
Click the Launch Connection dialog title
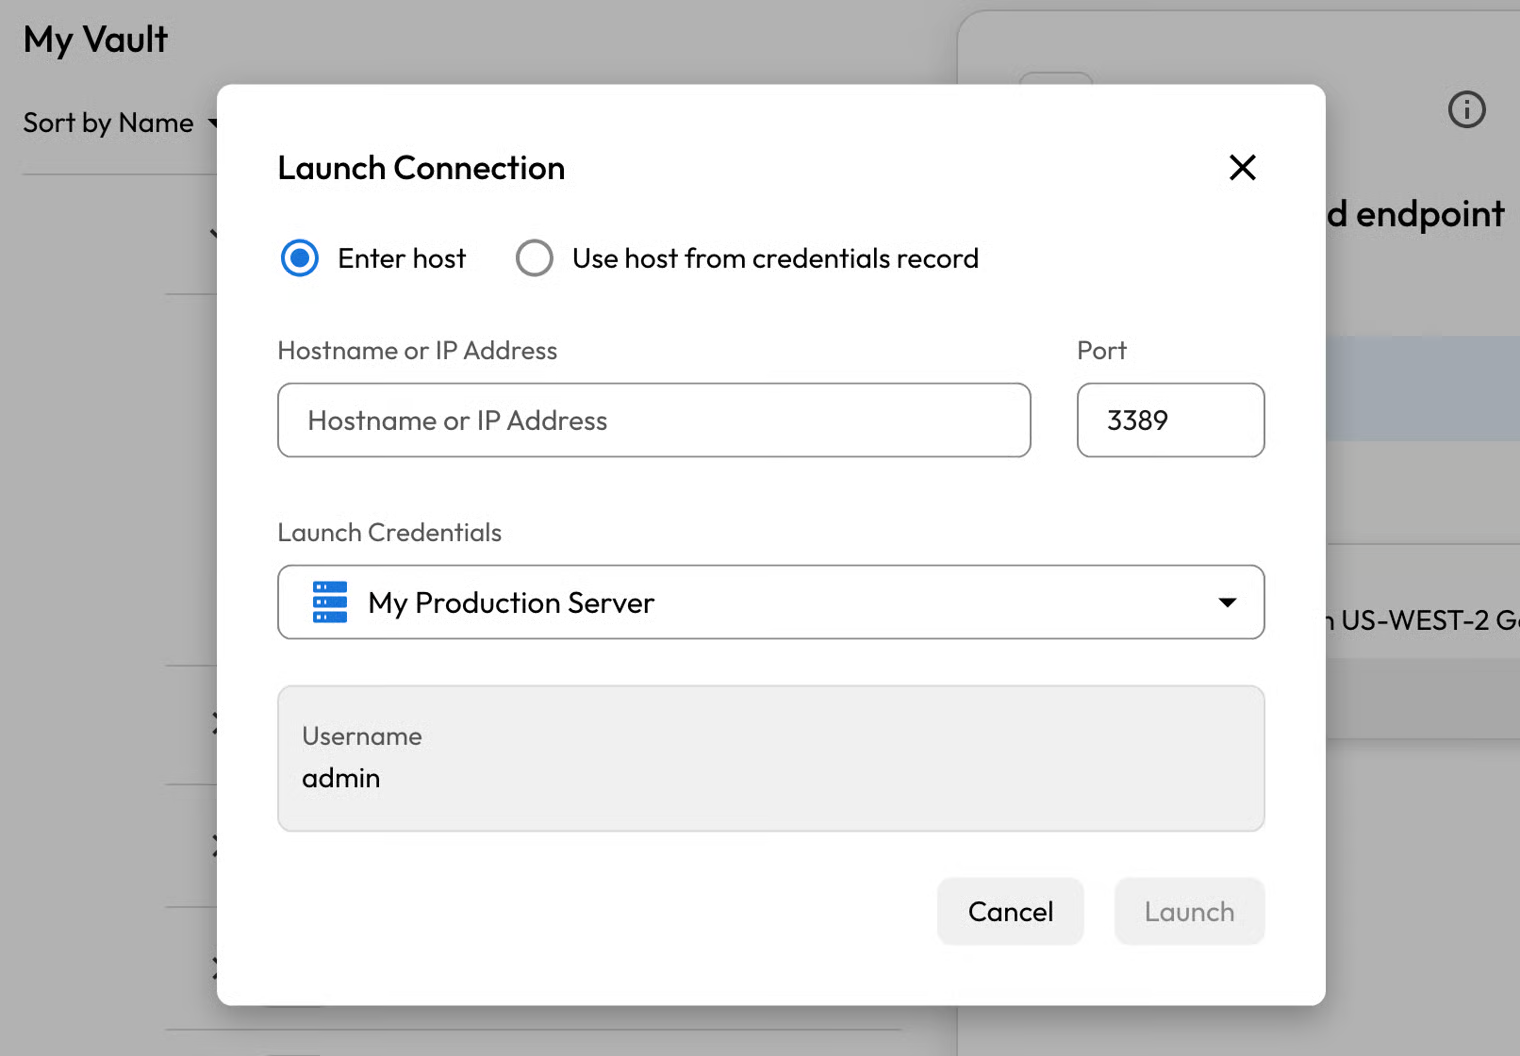click(421, 168)
